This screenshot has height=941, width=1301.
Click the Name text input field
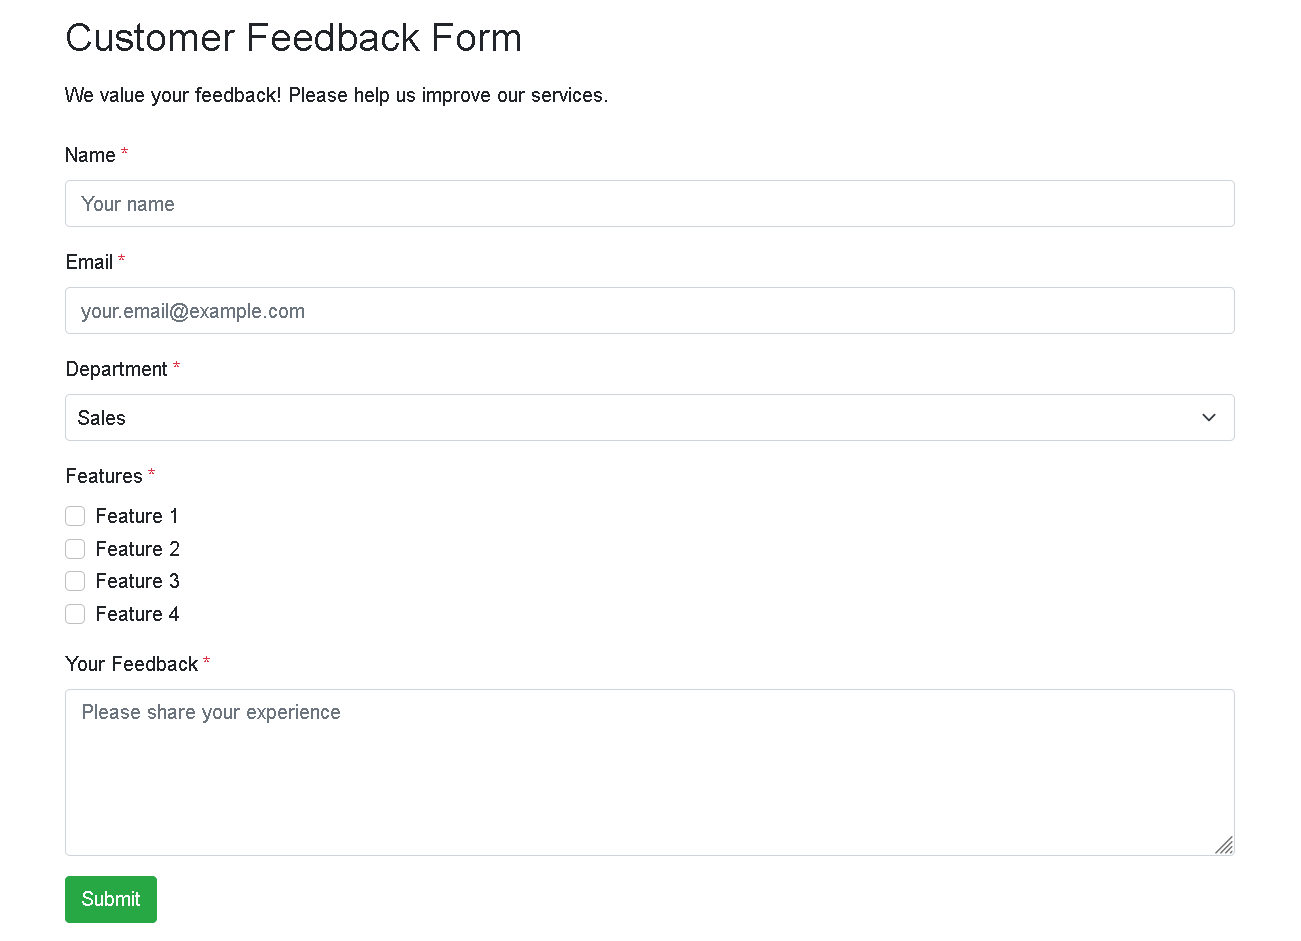[649, 204]
